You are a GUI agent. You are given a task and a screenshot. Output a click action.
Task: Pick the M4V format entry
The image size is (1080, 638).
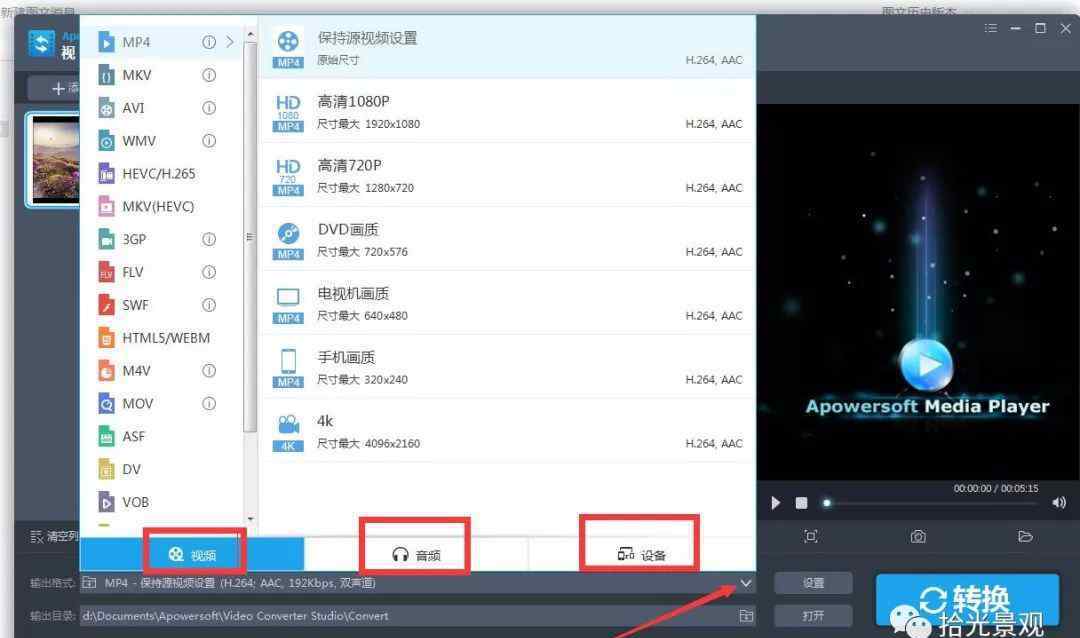tap(161, 371)
